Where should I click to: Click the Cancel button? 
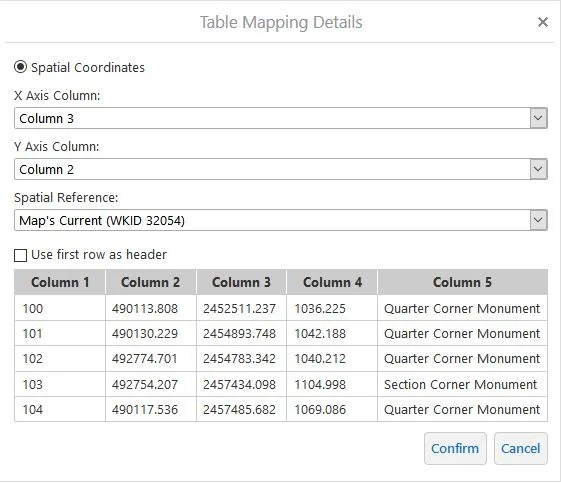pos(521,449)
